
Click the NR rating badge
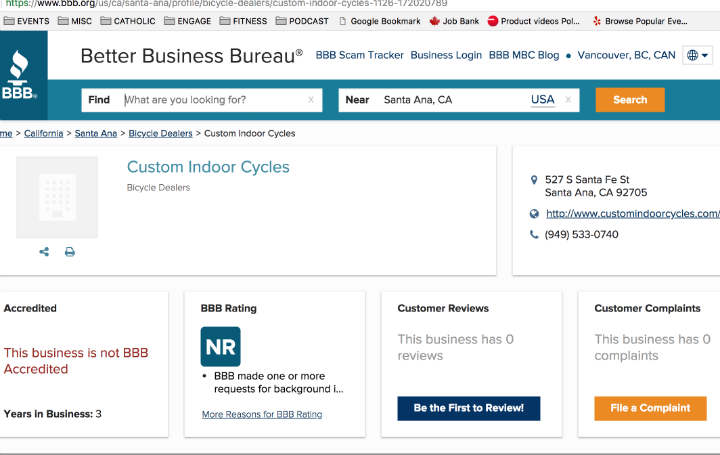pyautogui.click(x=220, y=347)
